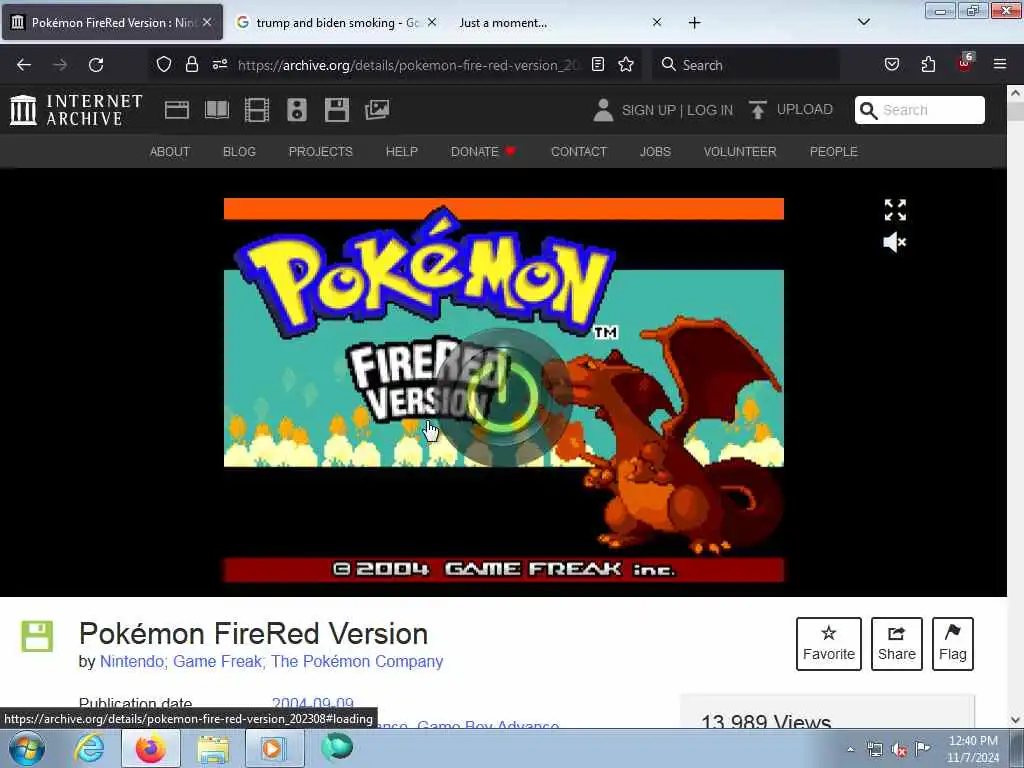The width and height of the screenshot is (1024, 768).
Task: Open the VOLUNTEER menu item
Action: click(740, 152)
